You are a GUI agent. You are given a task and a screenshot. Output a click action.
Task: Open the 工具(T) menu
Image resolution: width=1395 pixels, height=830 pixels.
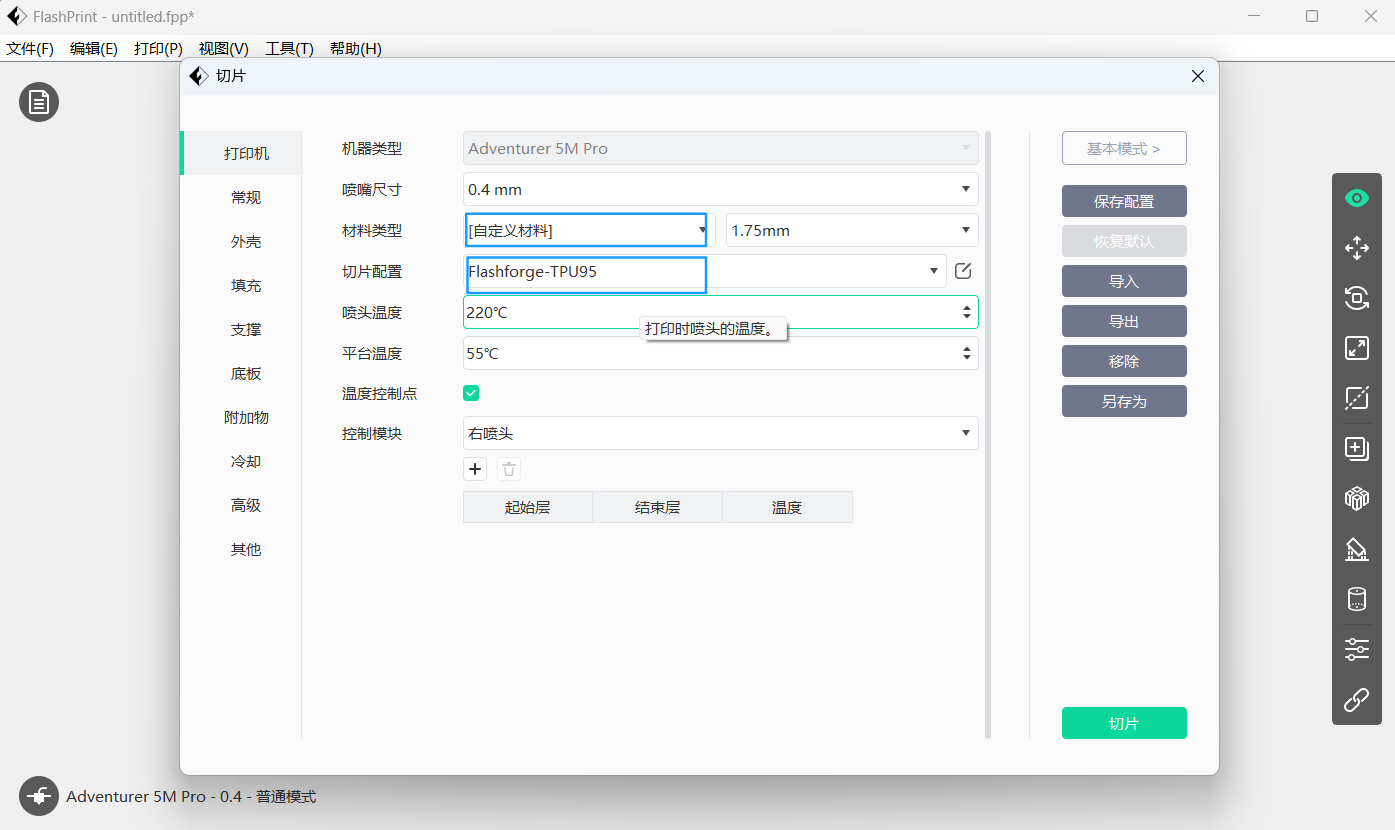point(289,49)
